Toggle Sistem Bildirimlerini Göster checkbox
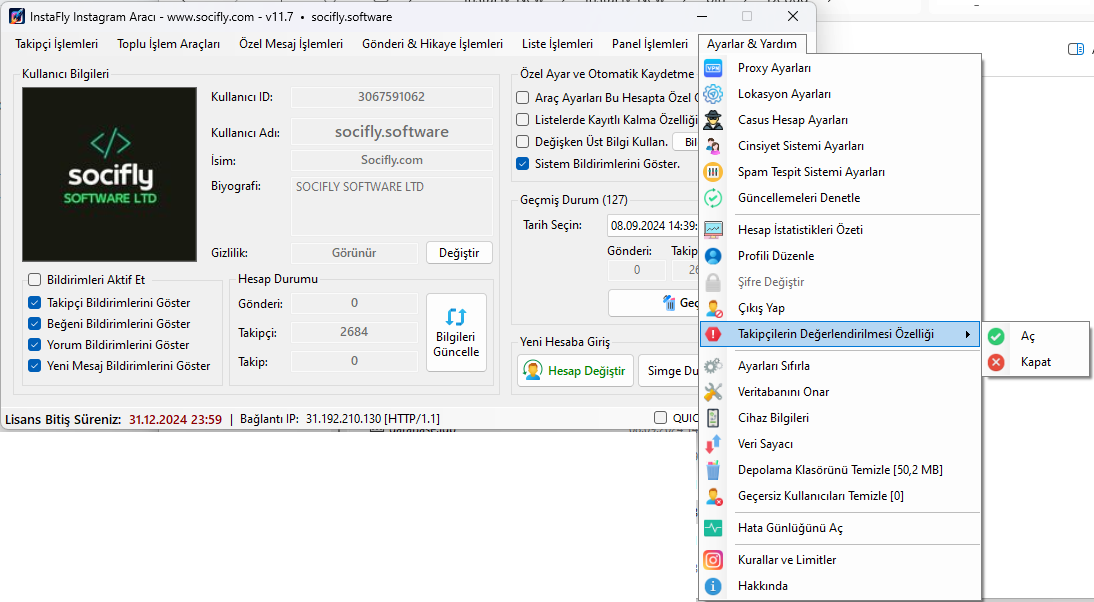This screenshot has height=602, width=1094. pos(522,164)
